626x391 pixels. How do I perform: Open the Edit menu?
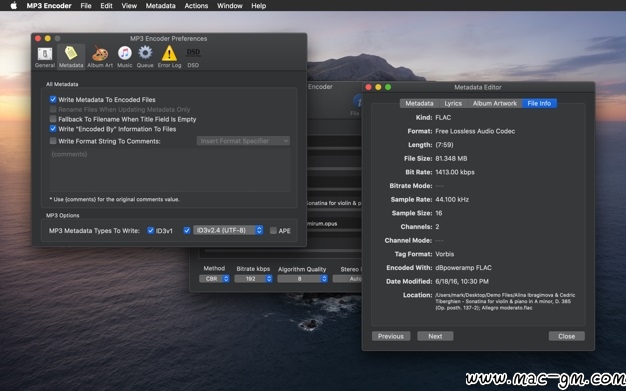tap(106, 6)
